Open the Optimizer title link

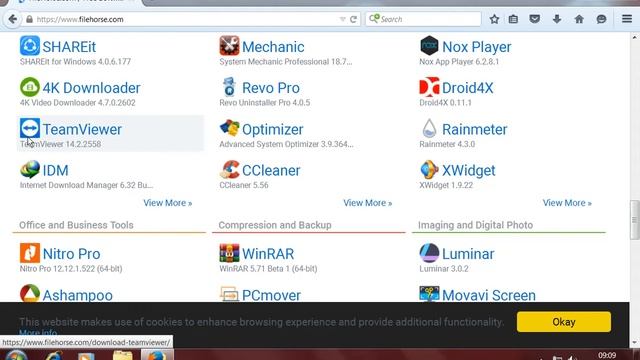pyautogui.click(x=273, y=130)
